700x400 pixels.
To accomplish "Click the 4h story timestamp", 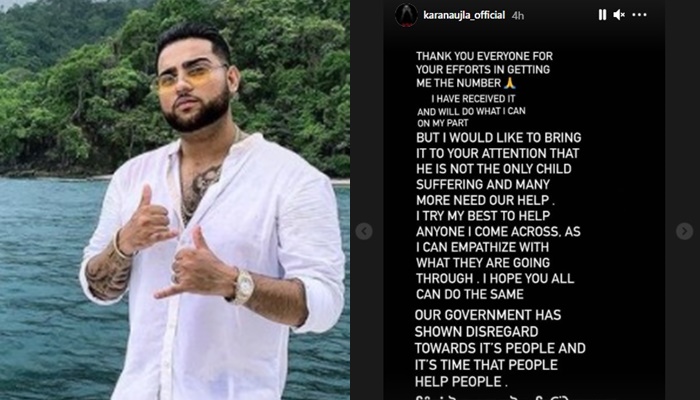I will point(518,16).
